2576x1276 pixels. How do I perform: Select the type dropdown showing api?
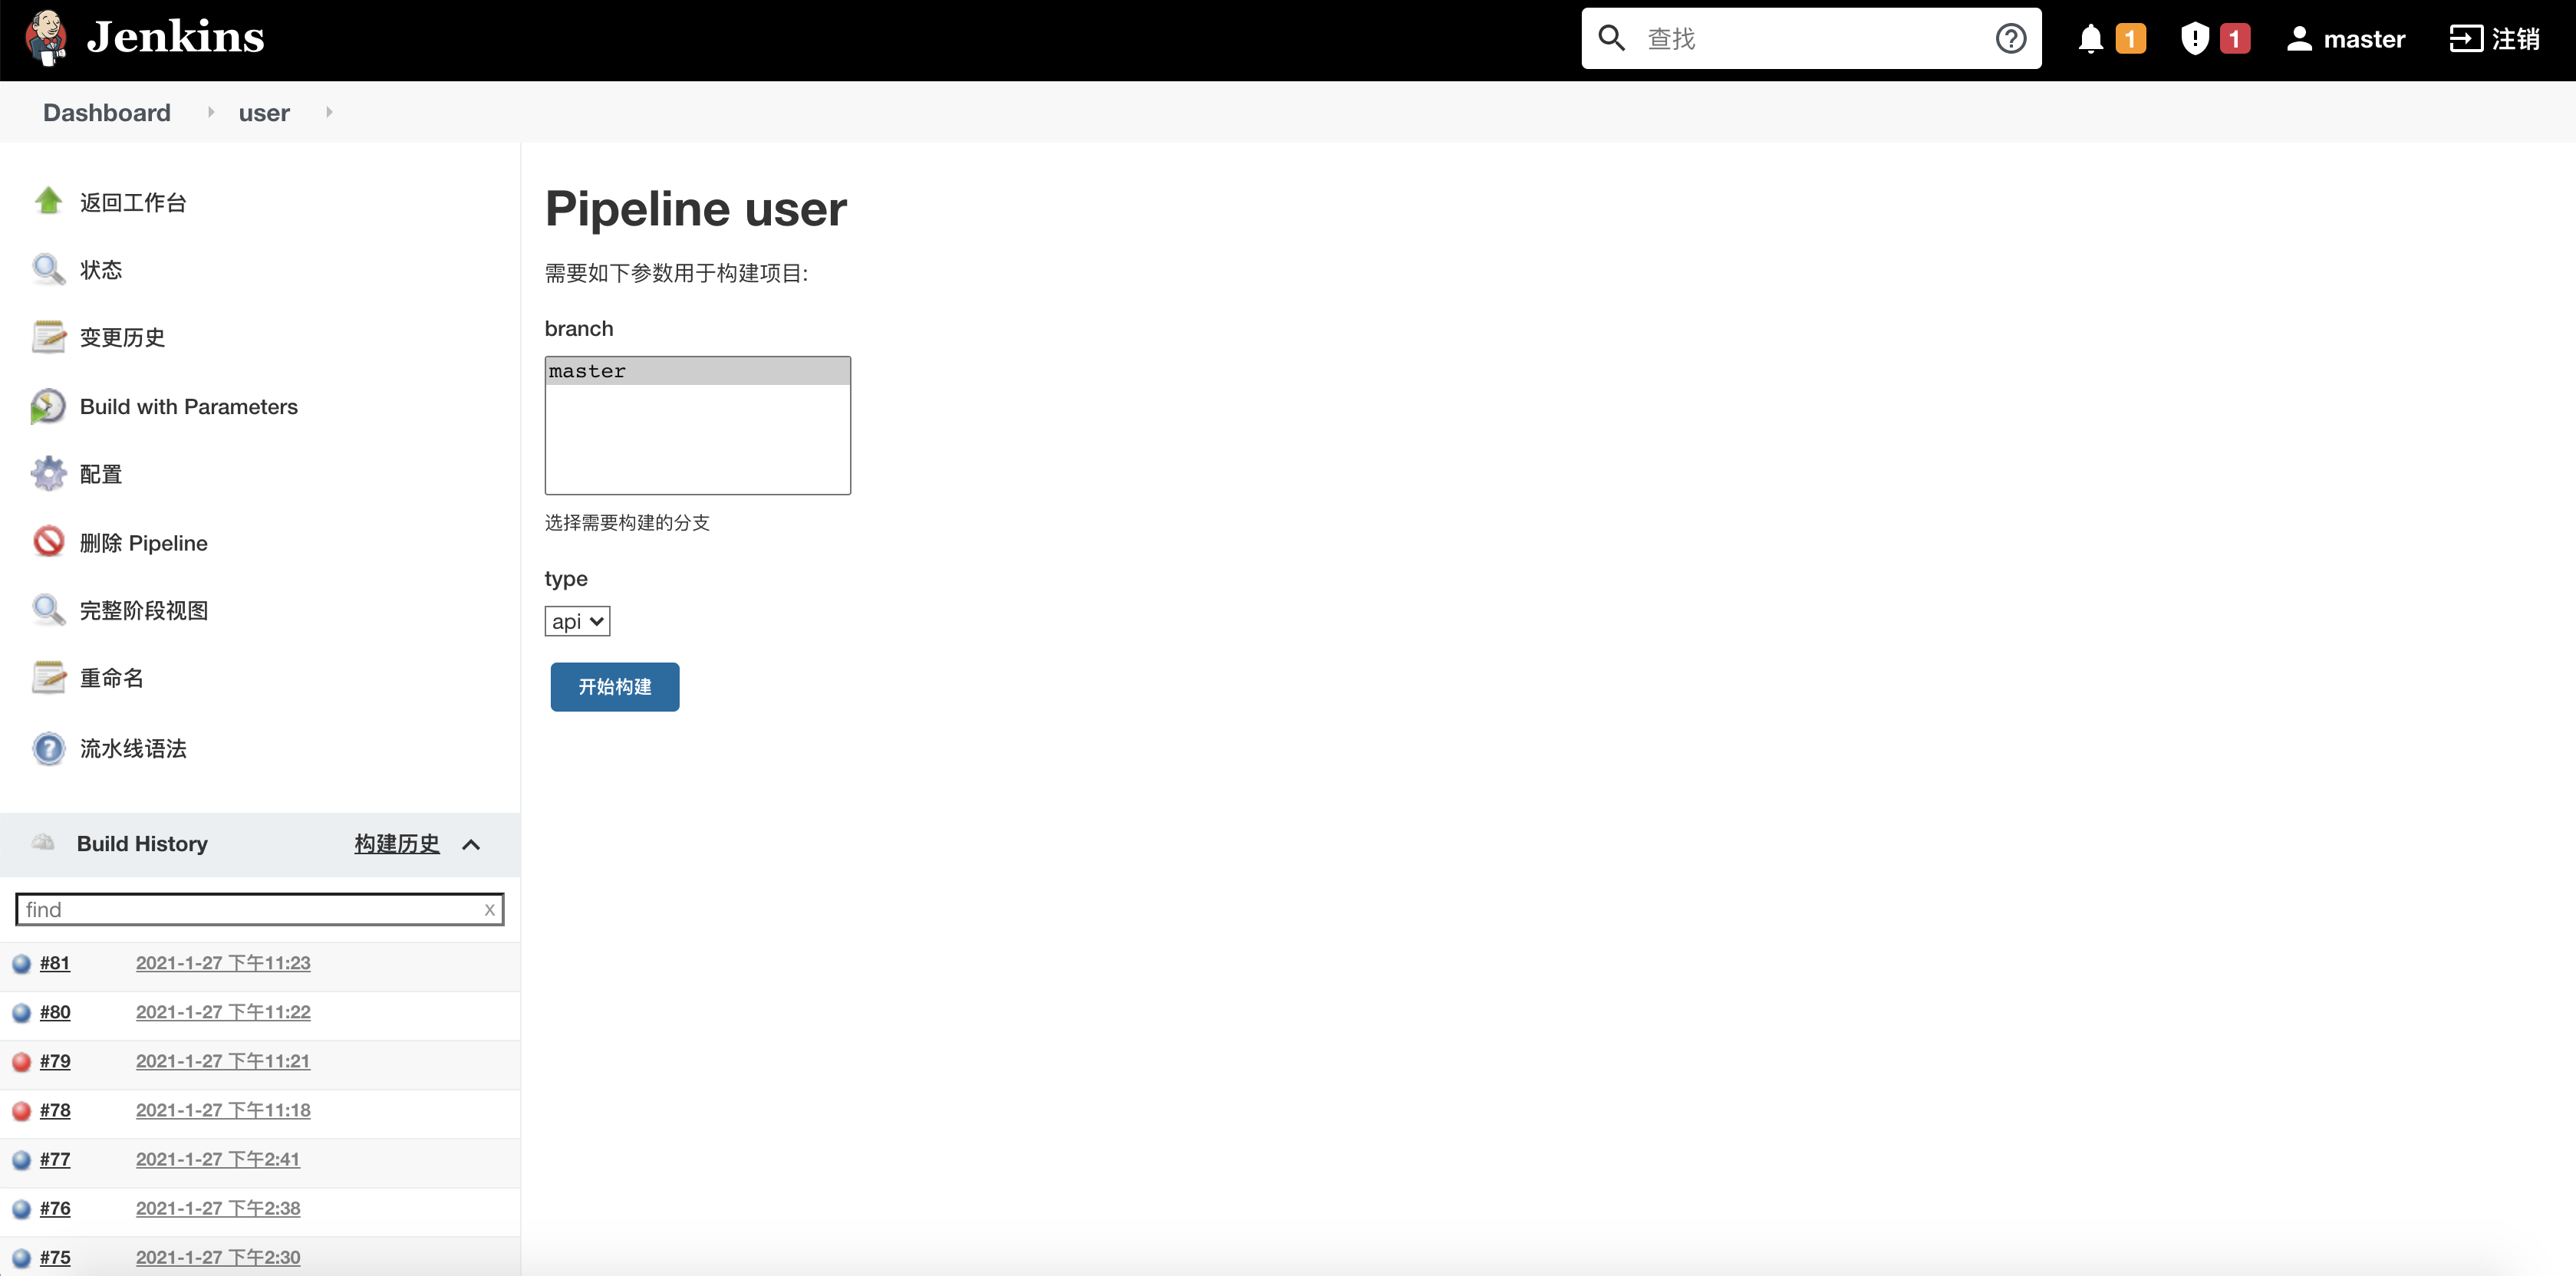point(577,621)
